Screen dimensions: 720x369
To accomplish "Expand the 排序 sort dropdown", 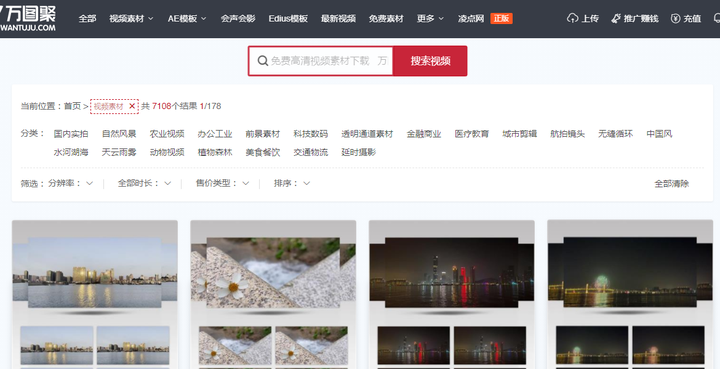I will point(292,183).
